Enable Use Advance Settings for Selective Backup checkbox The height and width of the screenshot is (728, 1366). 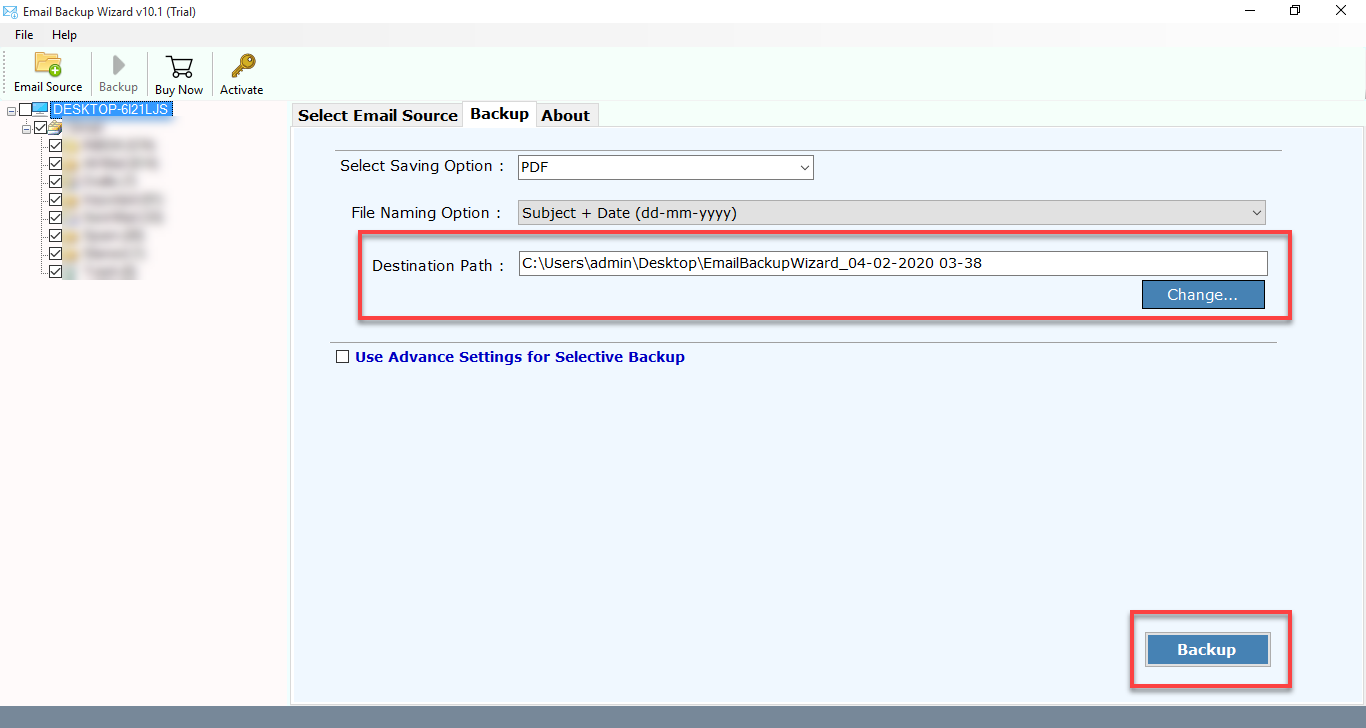coord(343,356)
